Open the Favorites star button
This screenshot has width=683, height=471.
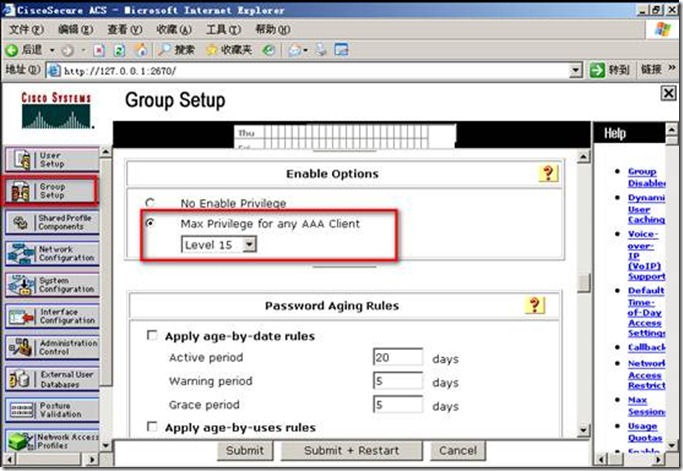[x=229, y=50]
